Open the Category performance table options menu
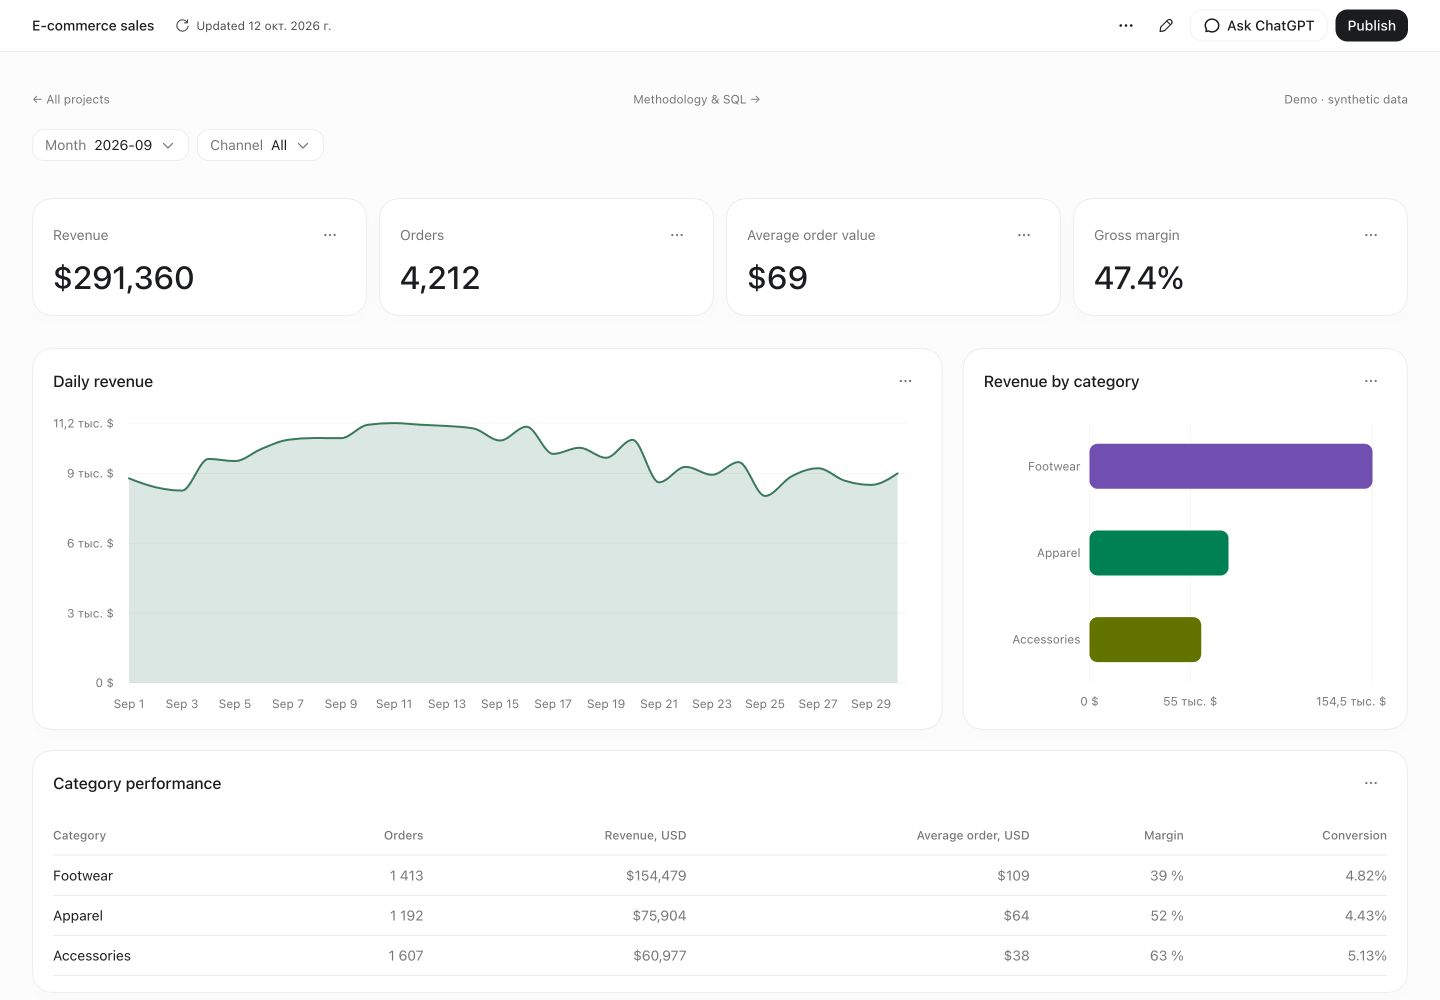The height and width of the screenshot is (1000, 1440). click(1371, 783)
